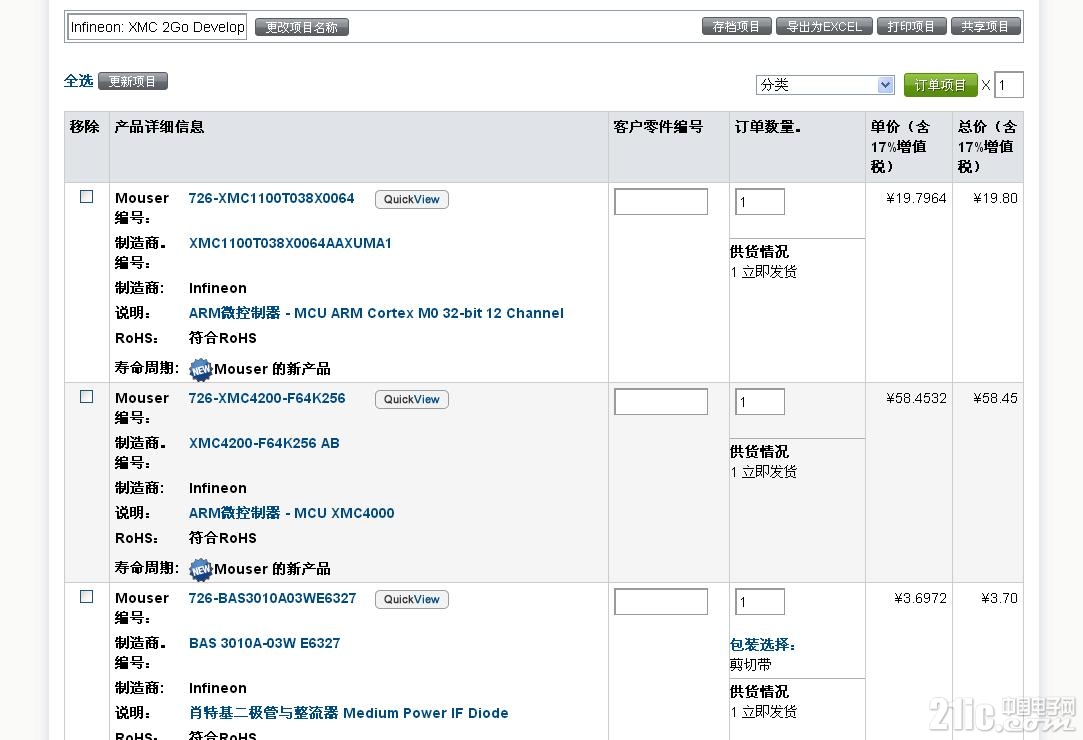Focus the order multiplier field next to 订单项目
Screen dimensions: 1083x740
pyautogui.click(x=1008, y=85)
